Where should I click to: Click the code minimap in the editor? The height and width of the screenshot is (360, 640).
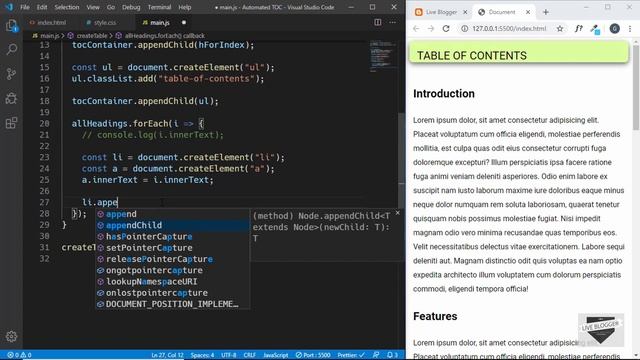pyautogui.click(x=382, y=56)
